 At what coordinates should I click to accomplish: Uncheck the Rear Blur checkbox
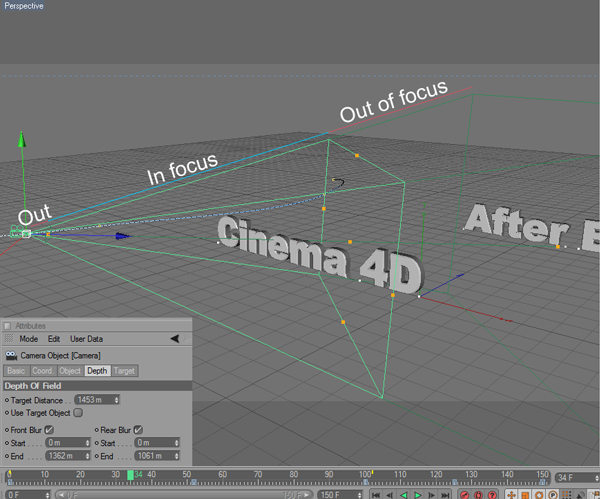click(x=138, y=430)
